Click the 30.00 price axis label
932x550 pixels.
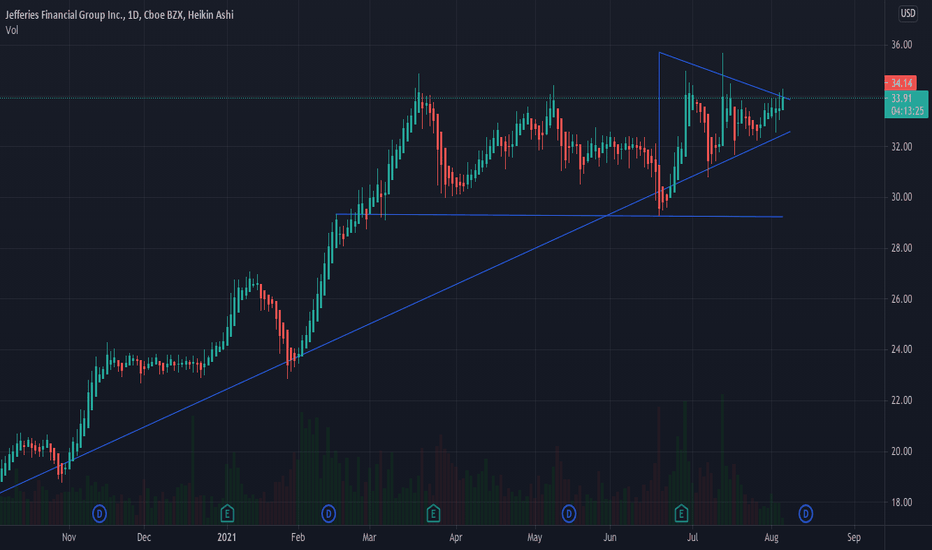902,197
